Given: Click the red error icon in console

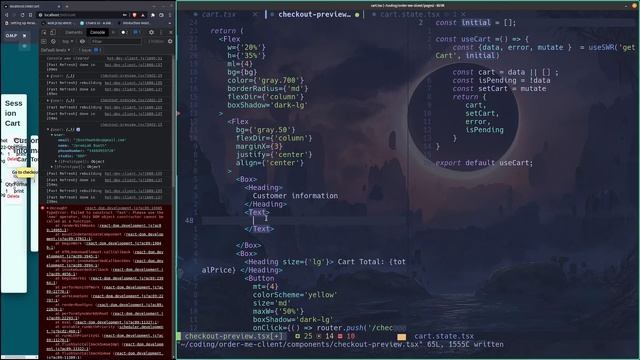Looking at the screenshot, I should [42, 208].
